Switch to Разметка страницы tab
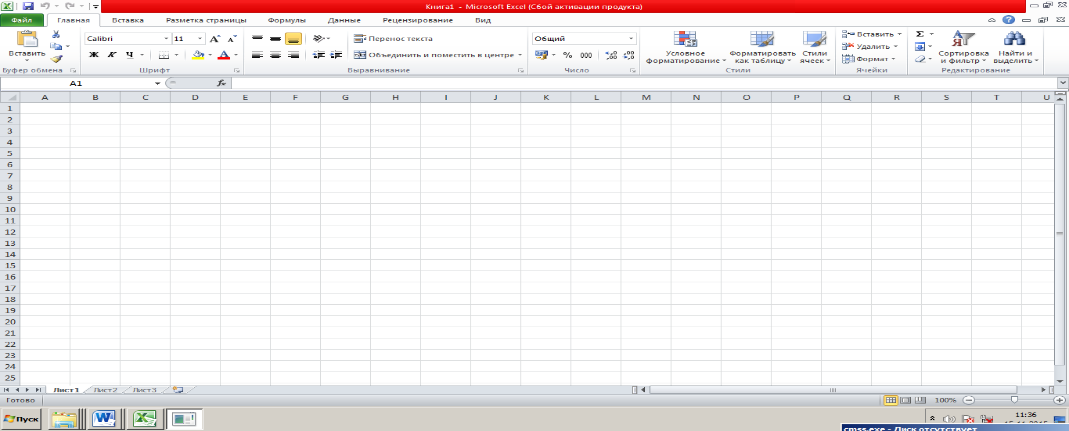The height and width of the screenshot is (431, 1069). pyautogui.click(x=207, y=20)
